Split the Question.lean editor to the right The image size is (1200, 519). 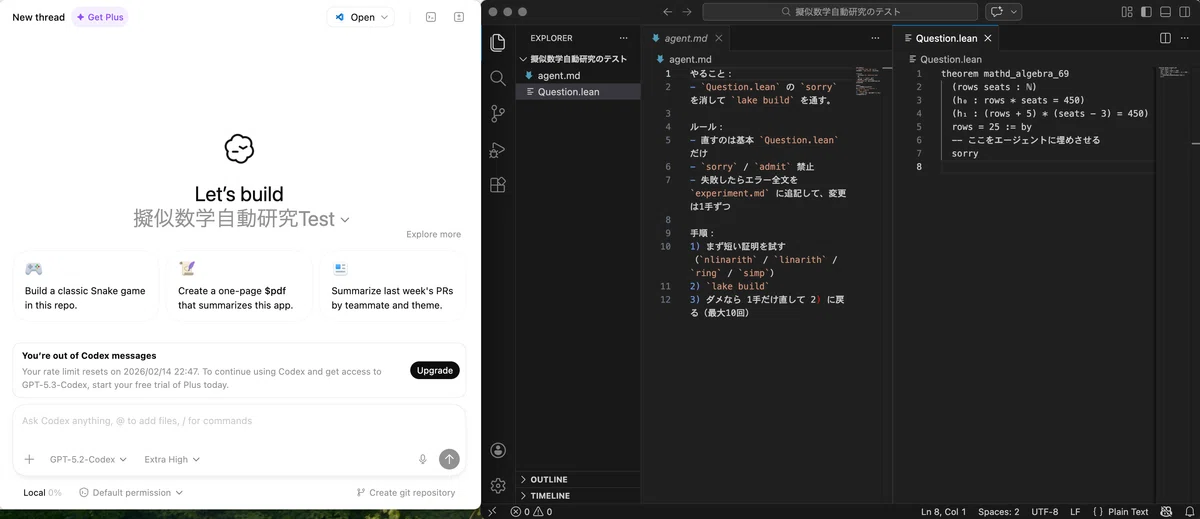1165,38
